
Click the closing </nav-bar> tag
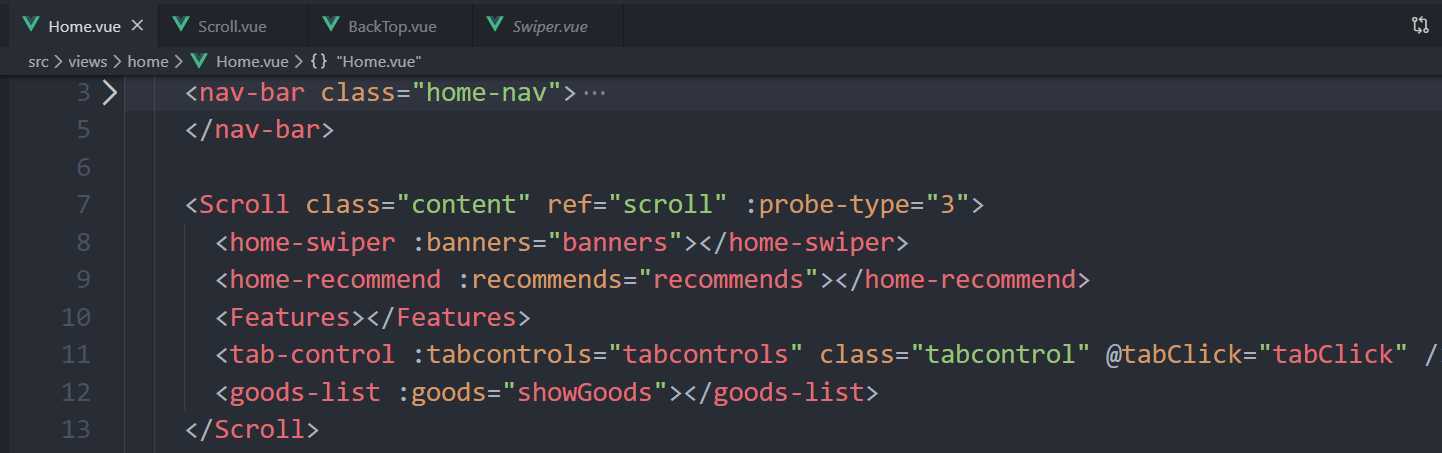pos(259,130)
